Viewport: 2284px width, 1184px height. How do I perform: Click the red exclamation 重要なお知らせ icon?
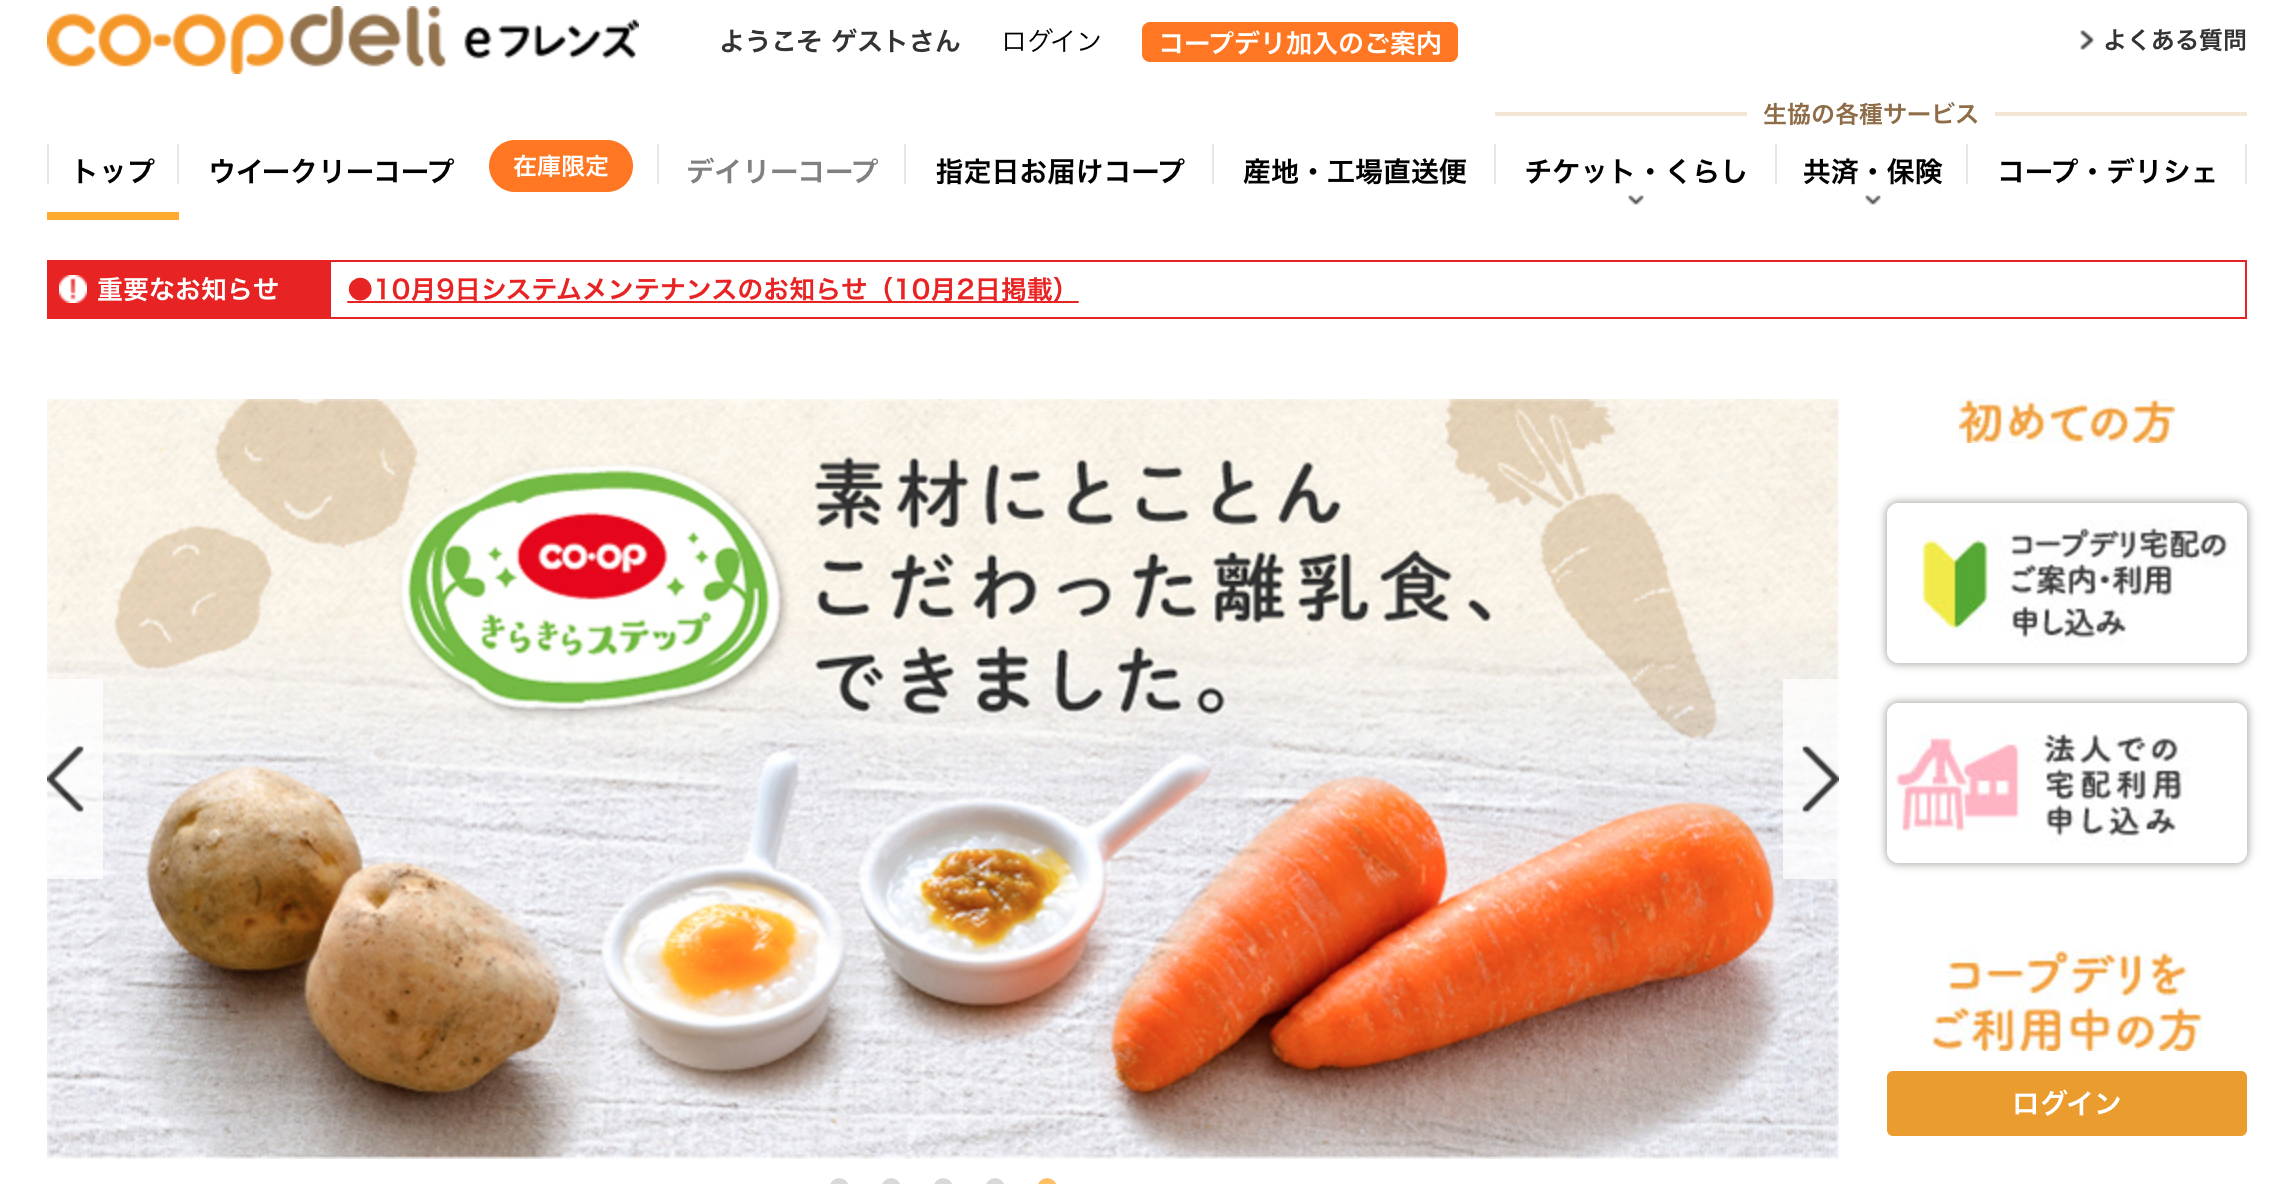pyautogui.click(x=72, y=289)
